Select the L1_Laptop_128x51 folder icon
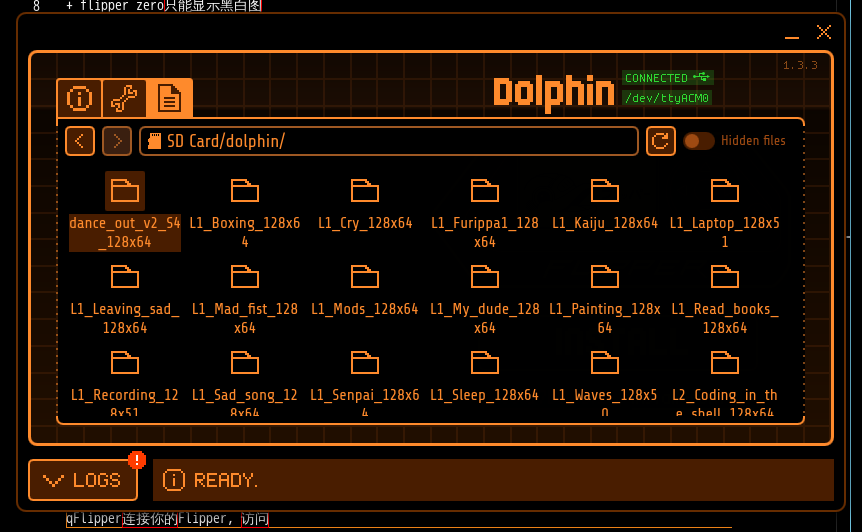Image resolution: width=862 pixels, height=532 pixels. pos(725,191)
